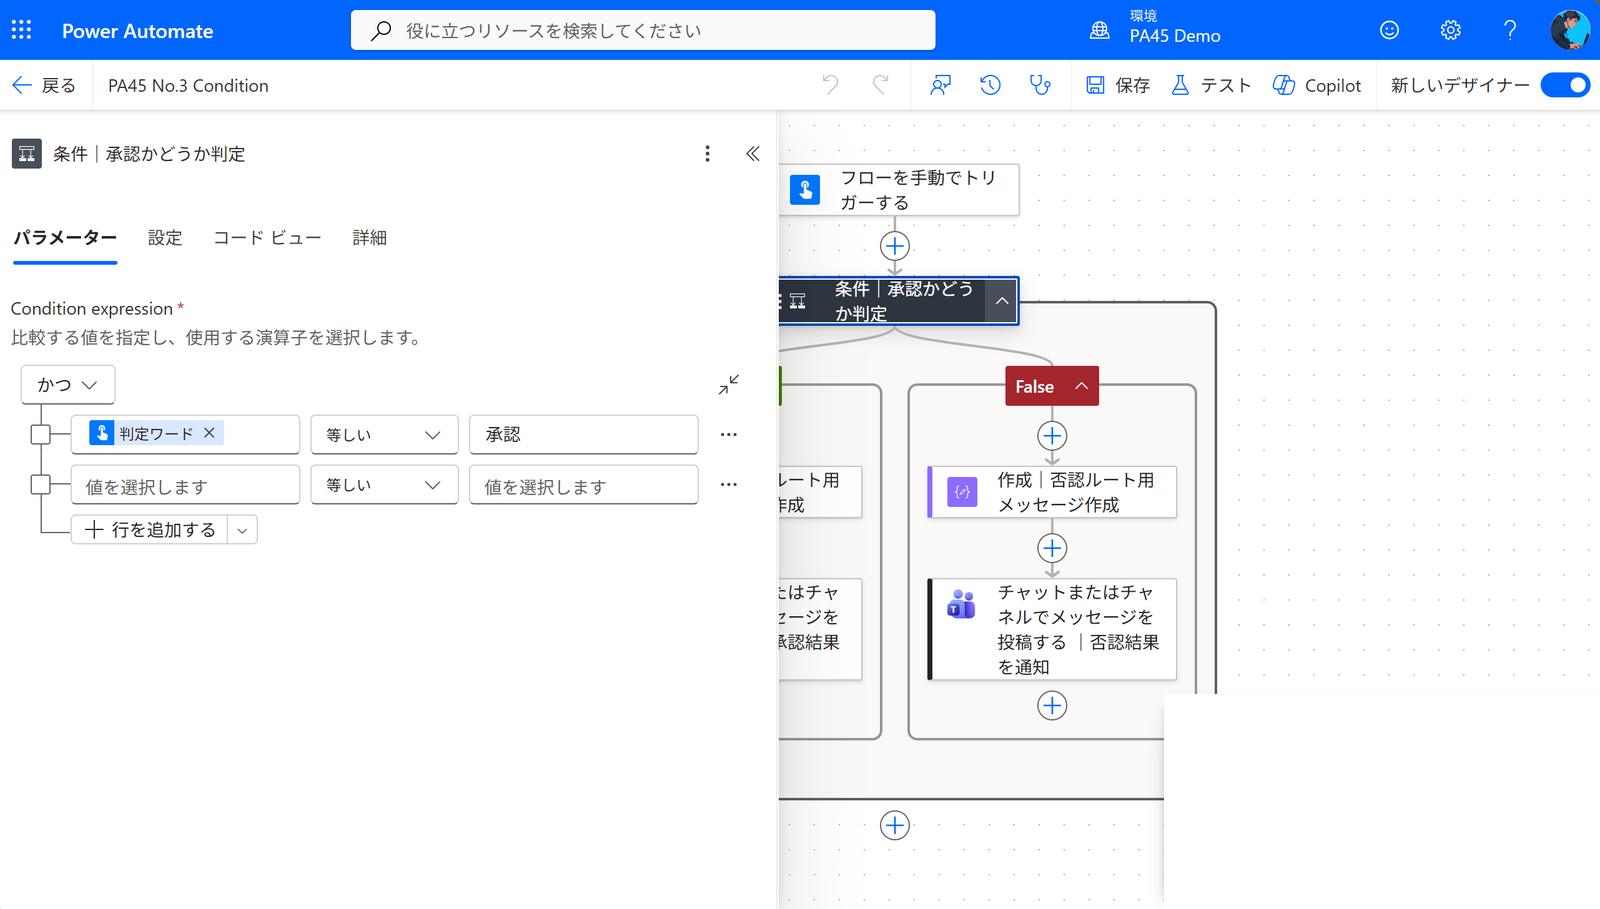Open the version history clock icon
The image size is (1600, 909).
pyautogui.click(x=990, y=85)
